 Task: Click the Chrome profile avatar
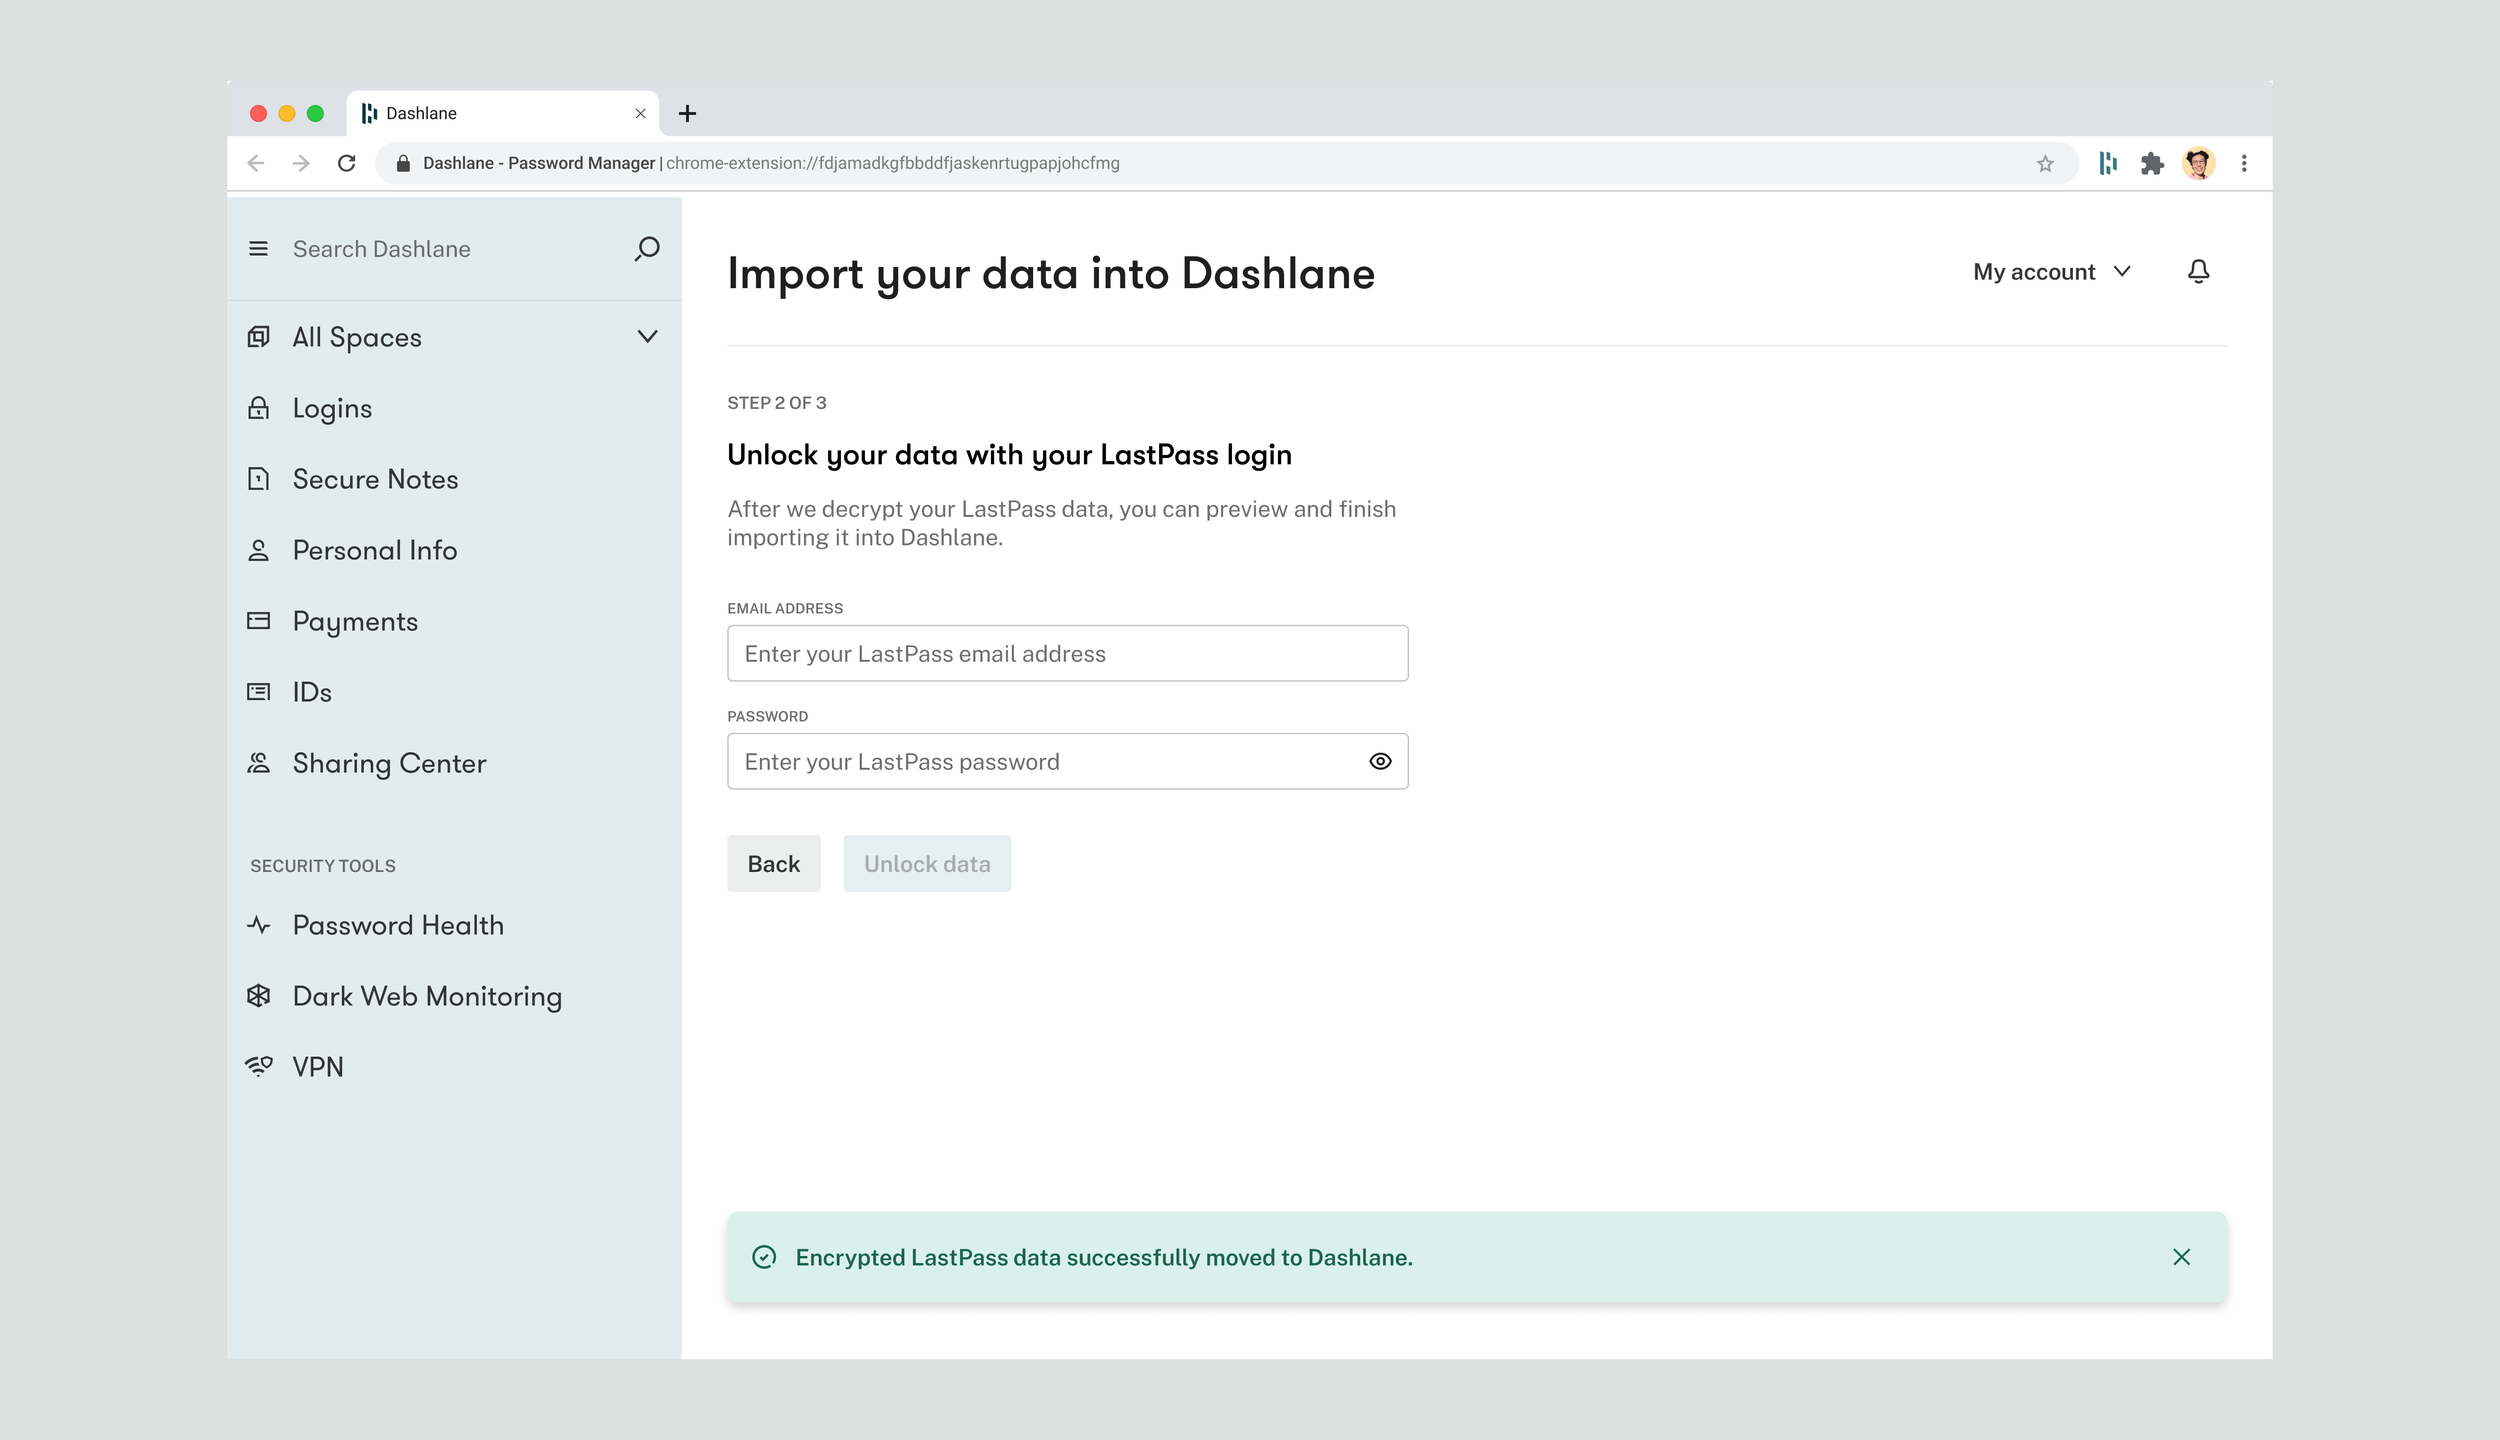[x=2198, y=163]
